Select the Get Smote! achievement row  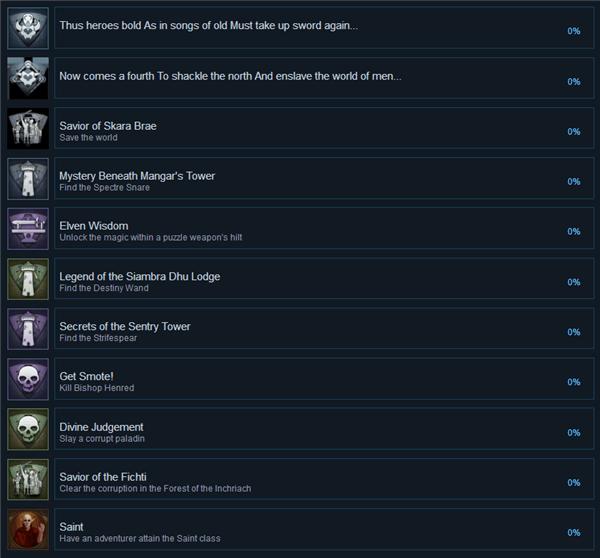[x=324, y=379]
